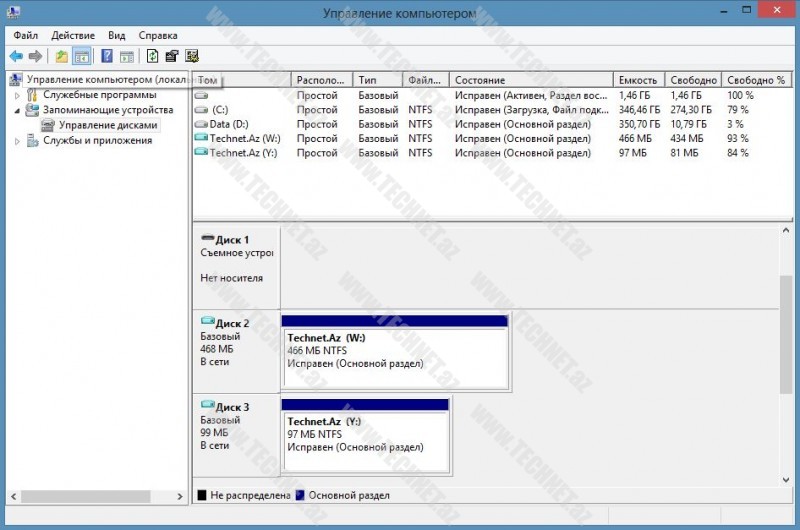Screen dimensions: 800x530
Task: Click the Computer Management title bar icon
Action: pos(14,11)
